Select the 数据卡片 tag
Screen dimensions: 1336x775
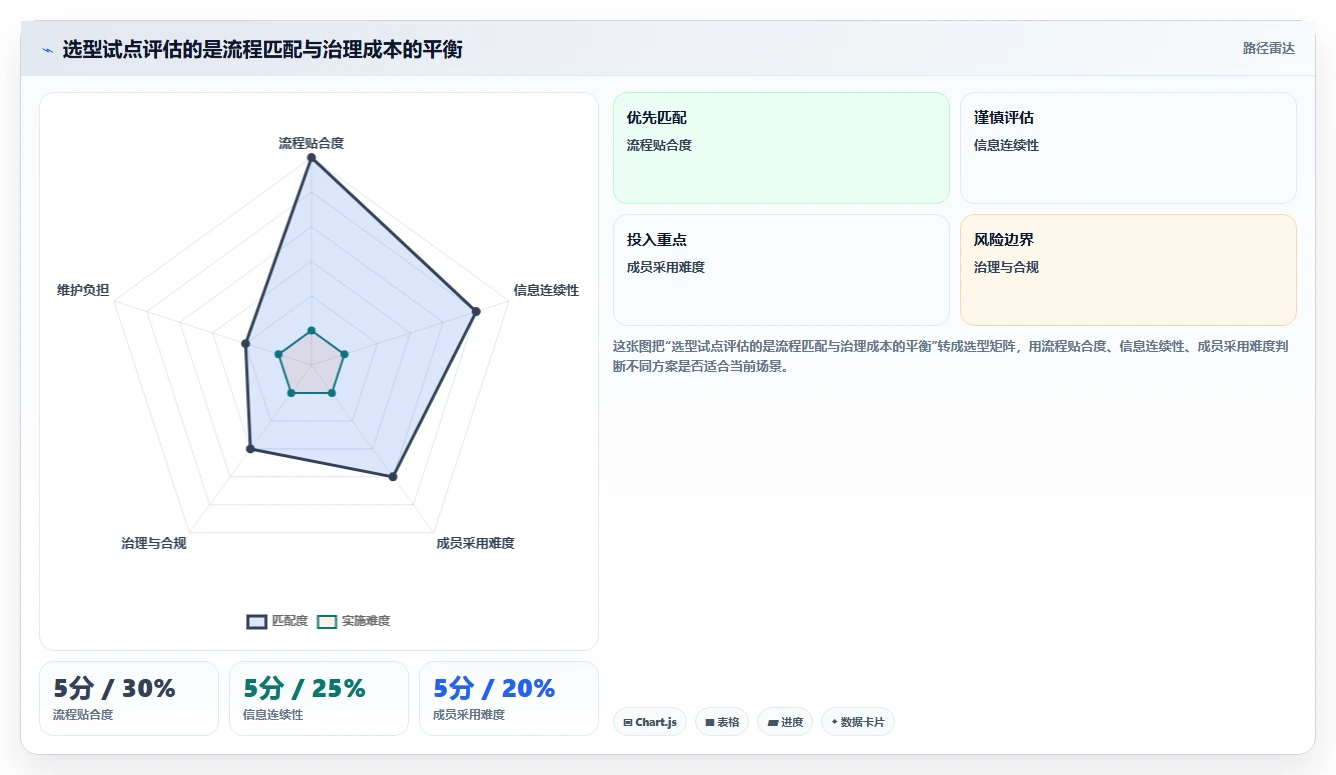click(x=858, y=722)
